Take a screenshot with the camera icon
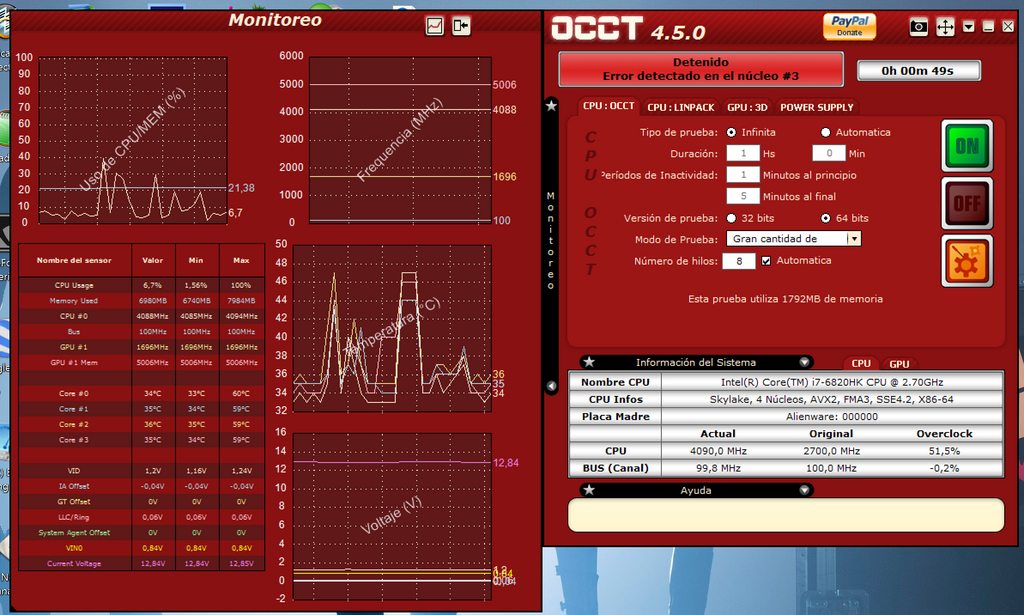1024x615 pixels. coord(918,27)
